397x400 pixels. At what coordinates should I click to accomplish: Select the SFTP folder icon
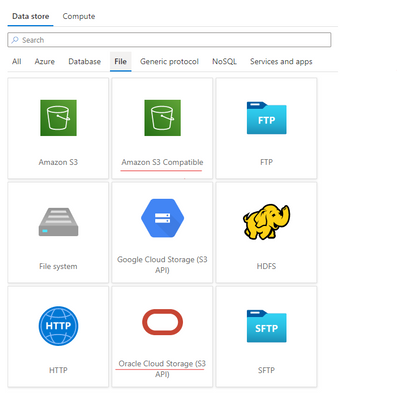tap(266, 326)
